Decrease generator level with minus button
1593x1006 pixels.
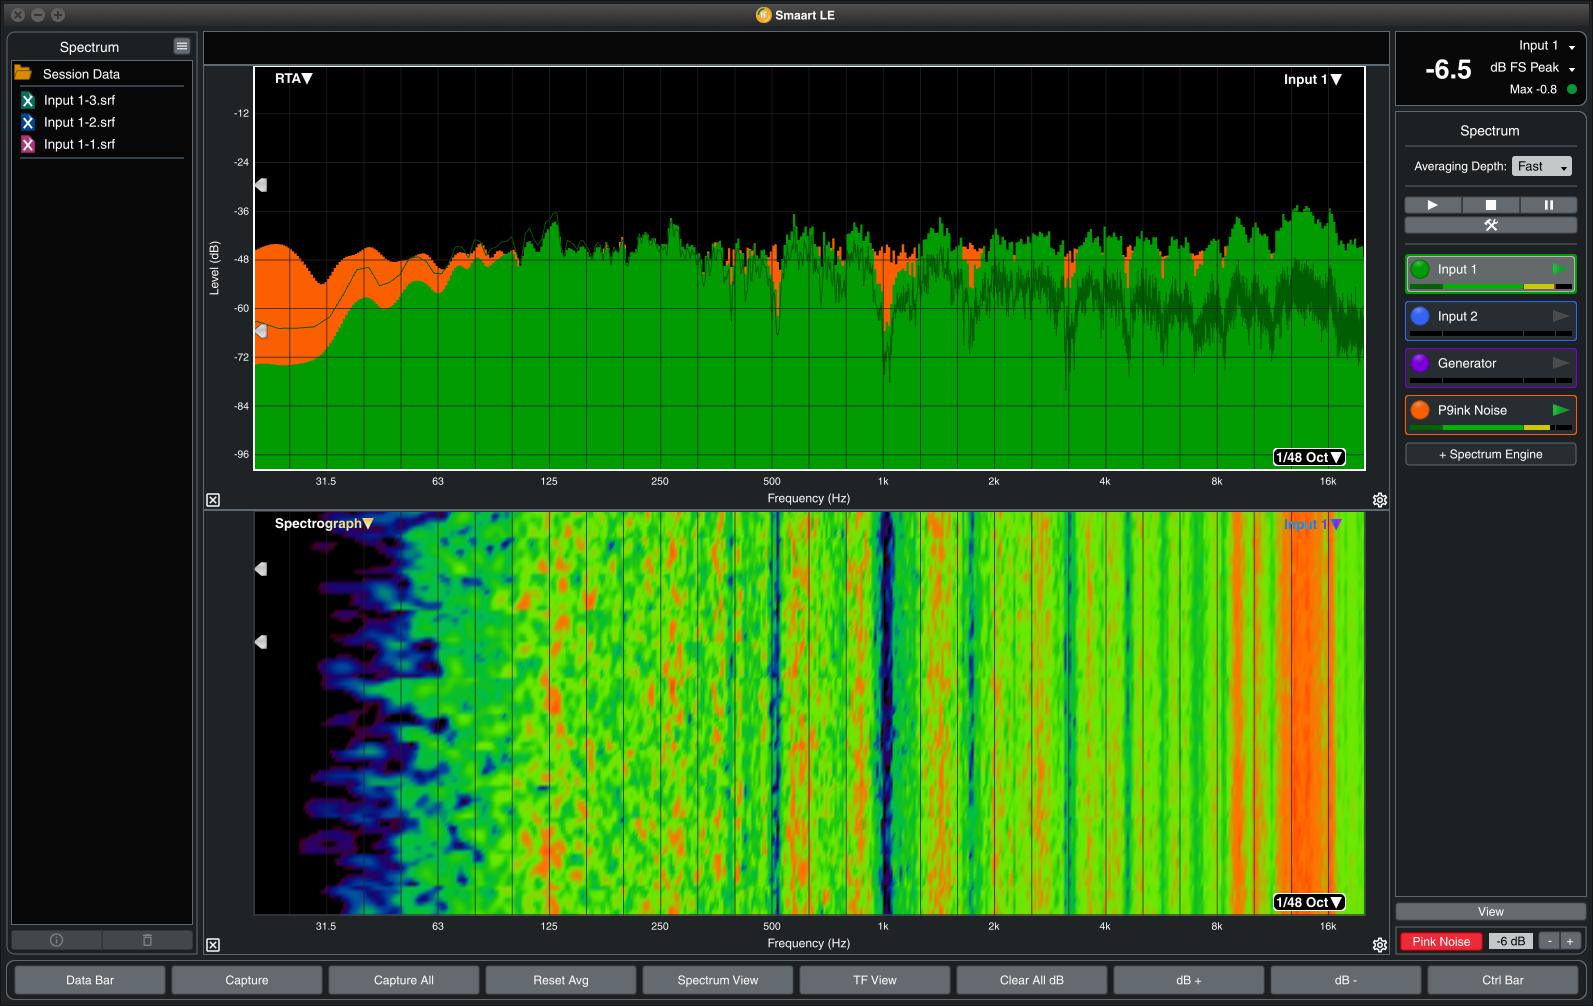[1549, 941]
